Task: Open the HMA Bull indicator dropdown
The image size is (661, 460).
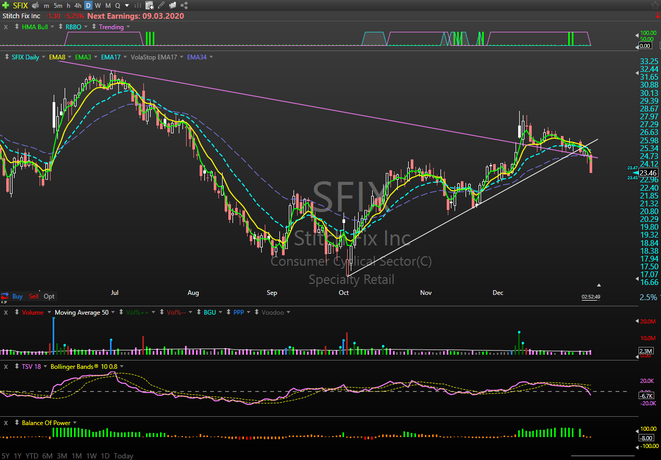Action: click(52, 27)
